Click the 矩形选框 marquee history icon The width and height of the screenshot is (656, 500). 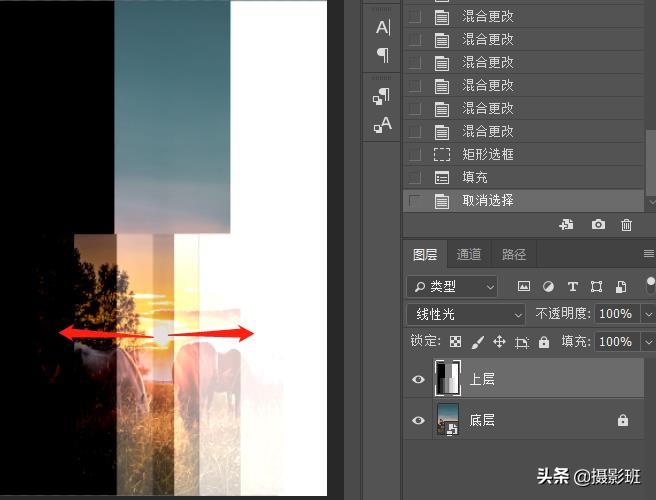point(442,154)
